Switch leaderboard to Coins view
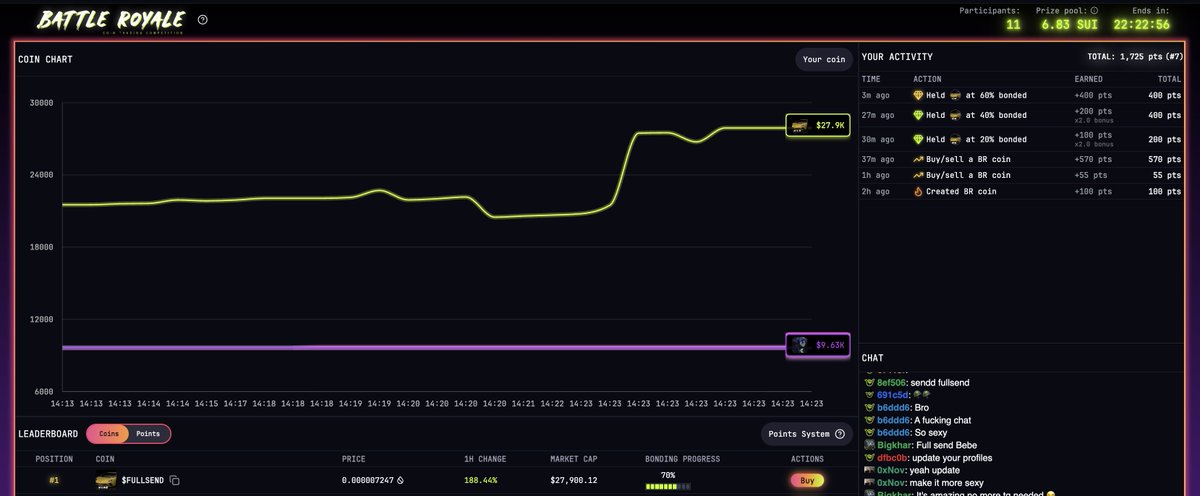Viewport: 1200px width, 496px height. (109, 434)
